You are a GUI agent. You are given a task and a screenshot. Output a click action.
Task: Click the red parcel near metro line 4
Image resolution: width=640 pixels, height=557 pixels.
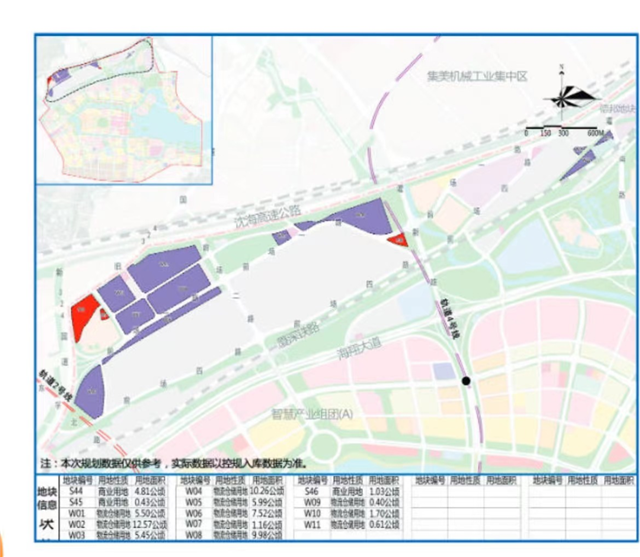point(397,239)
